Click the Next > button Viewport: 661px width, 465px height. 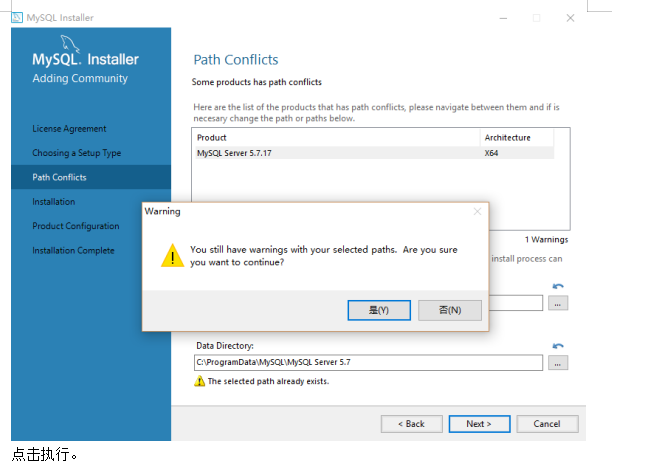[479, 424]
